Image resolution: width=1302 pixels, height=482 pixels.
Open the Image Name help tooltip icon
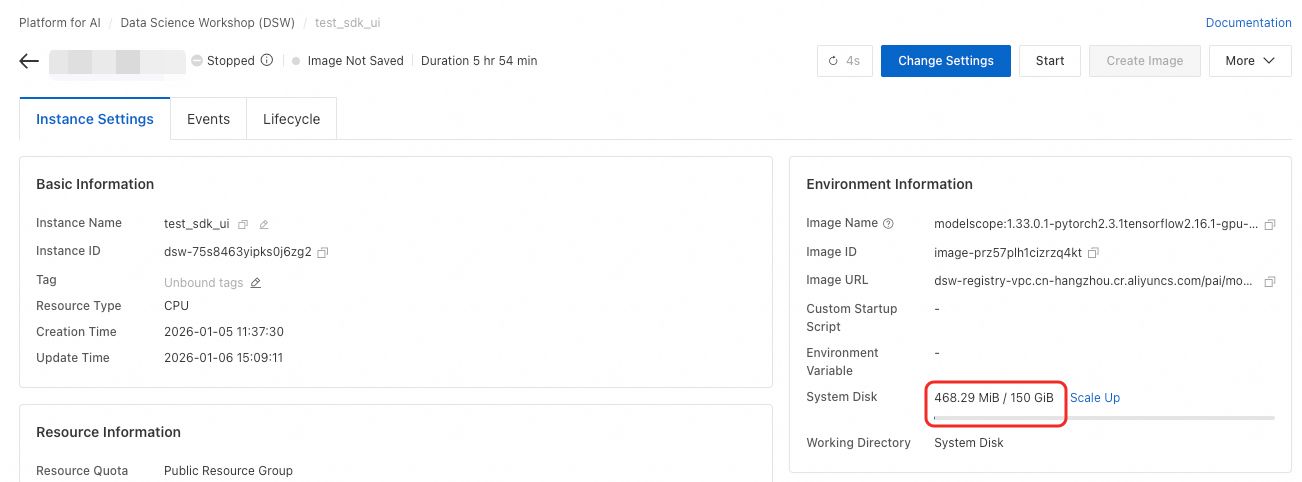coord(888,224)
